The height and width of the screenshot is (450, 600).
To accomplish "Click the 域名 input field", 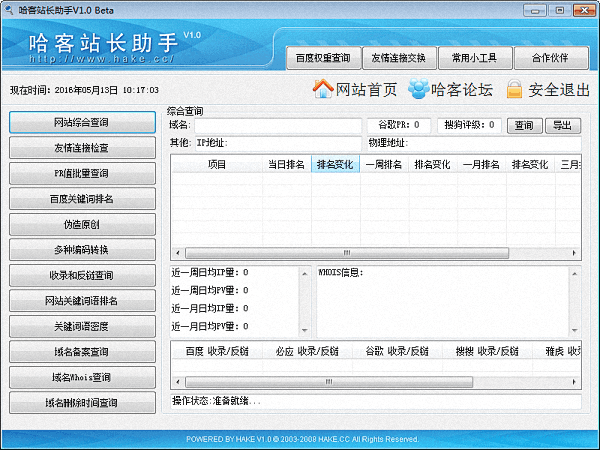I will [x=276, y=126].
